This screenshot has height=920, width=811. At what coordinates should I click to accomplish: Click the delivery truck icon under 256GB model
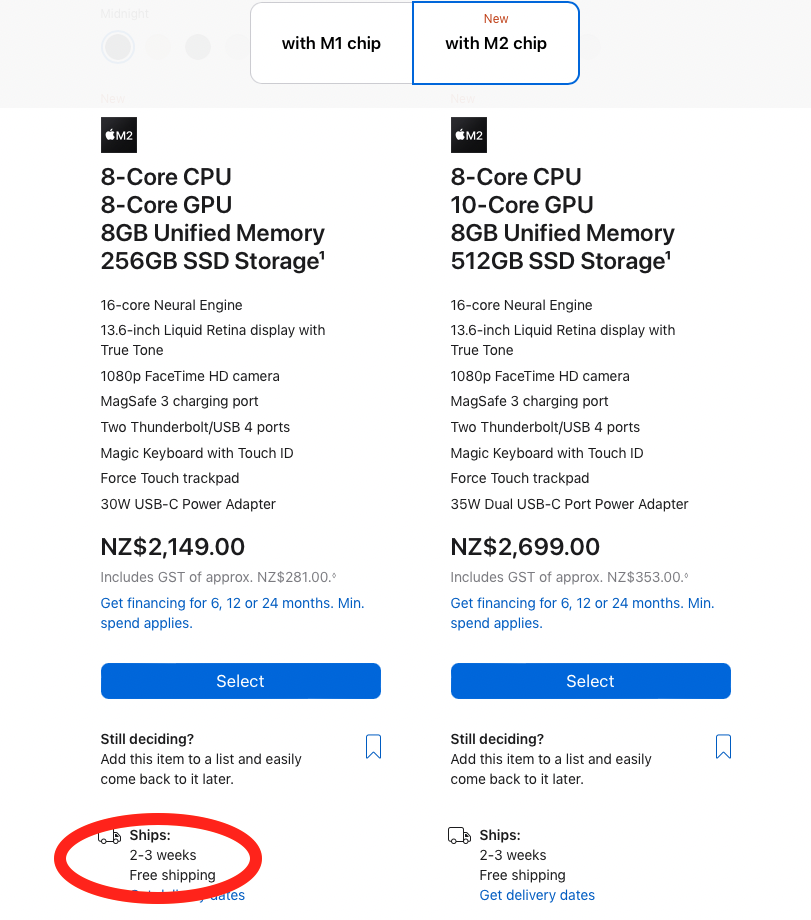tap(109, 836)
